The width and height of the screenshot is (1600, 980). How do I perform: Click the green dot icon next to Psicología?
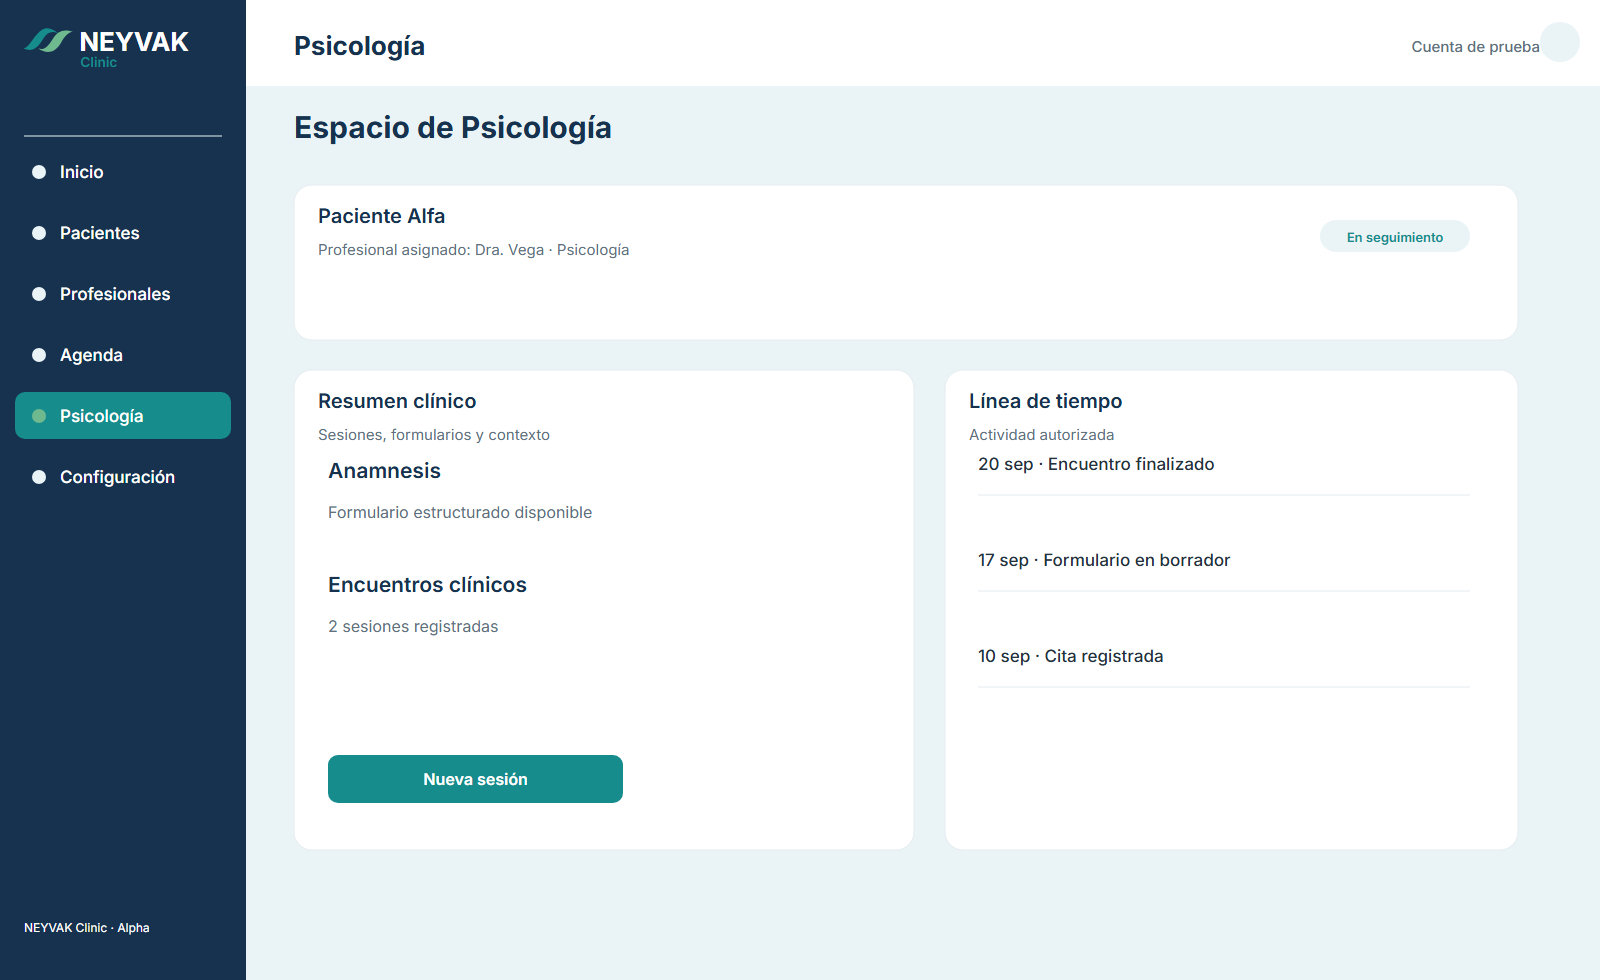tap(39, 416)
